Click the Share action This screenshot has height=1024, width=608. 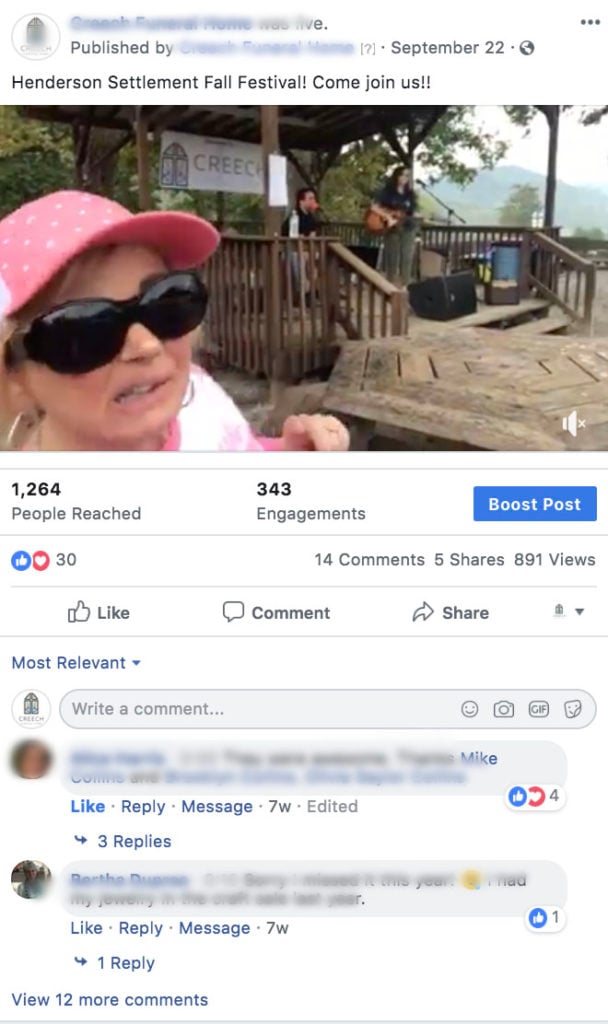point(451,613)
